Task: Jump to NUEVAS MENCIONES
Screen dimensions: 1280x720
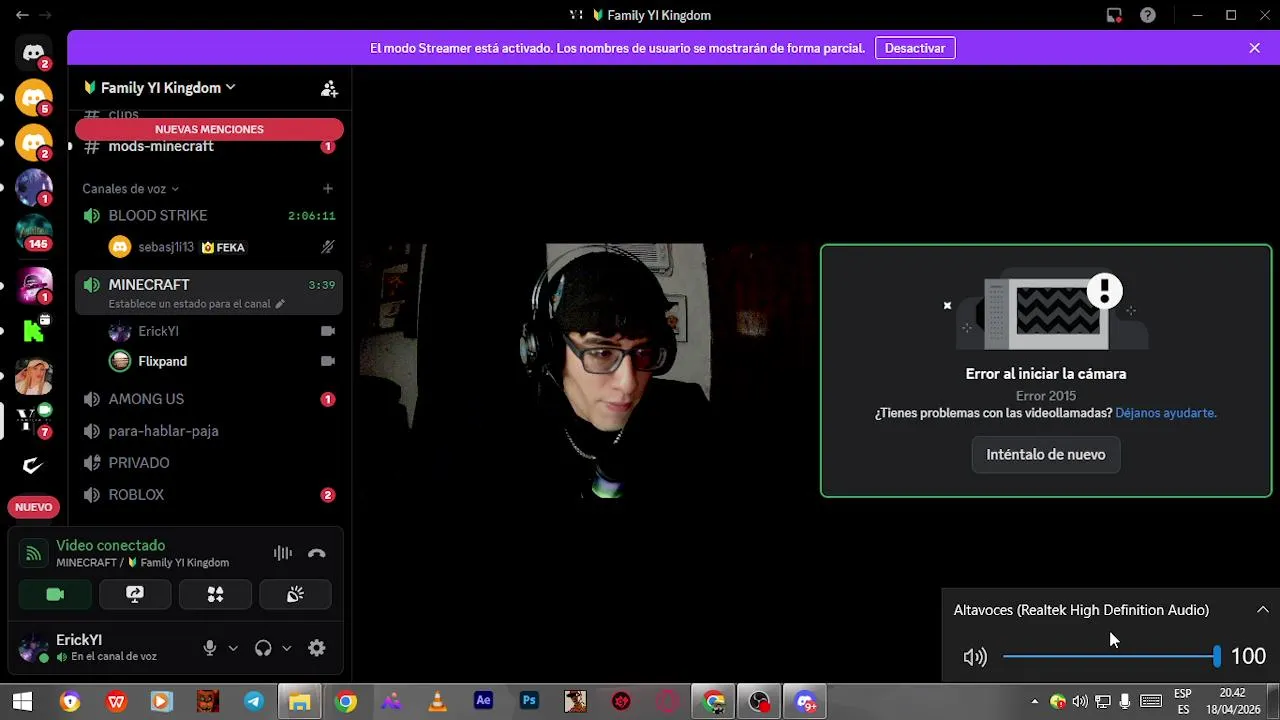Action: tap(209, 129)
